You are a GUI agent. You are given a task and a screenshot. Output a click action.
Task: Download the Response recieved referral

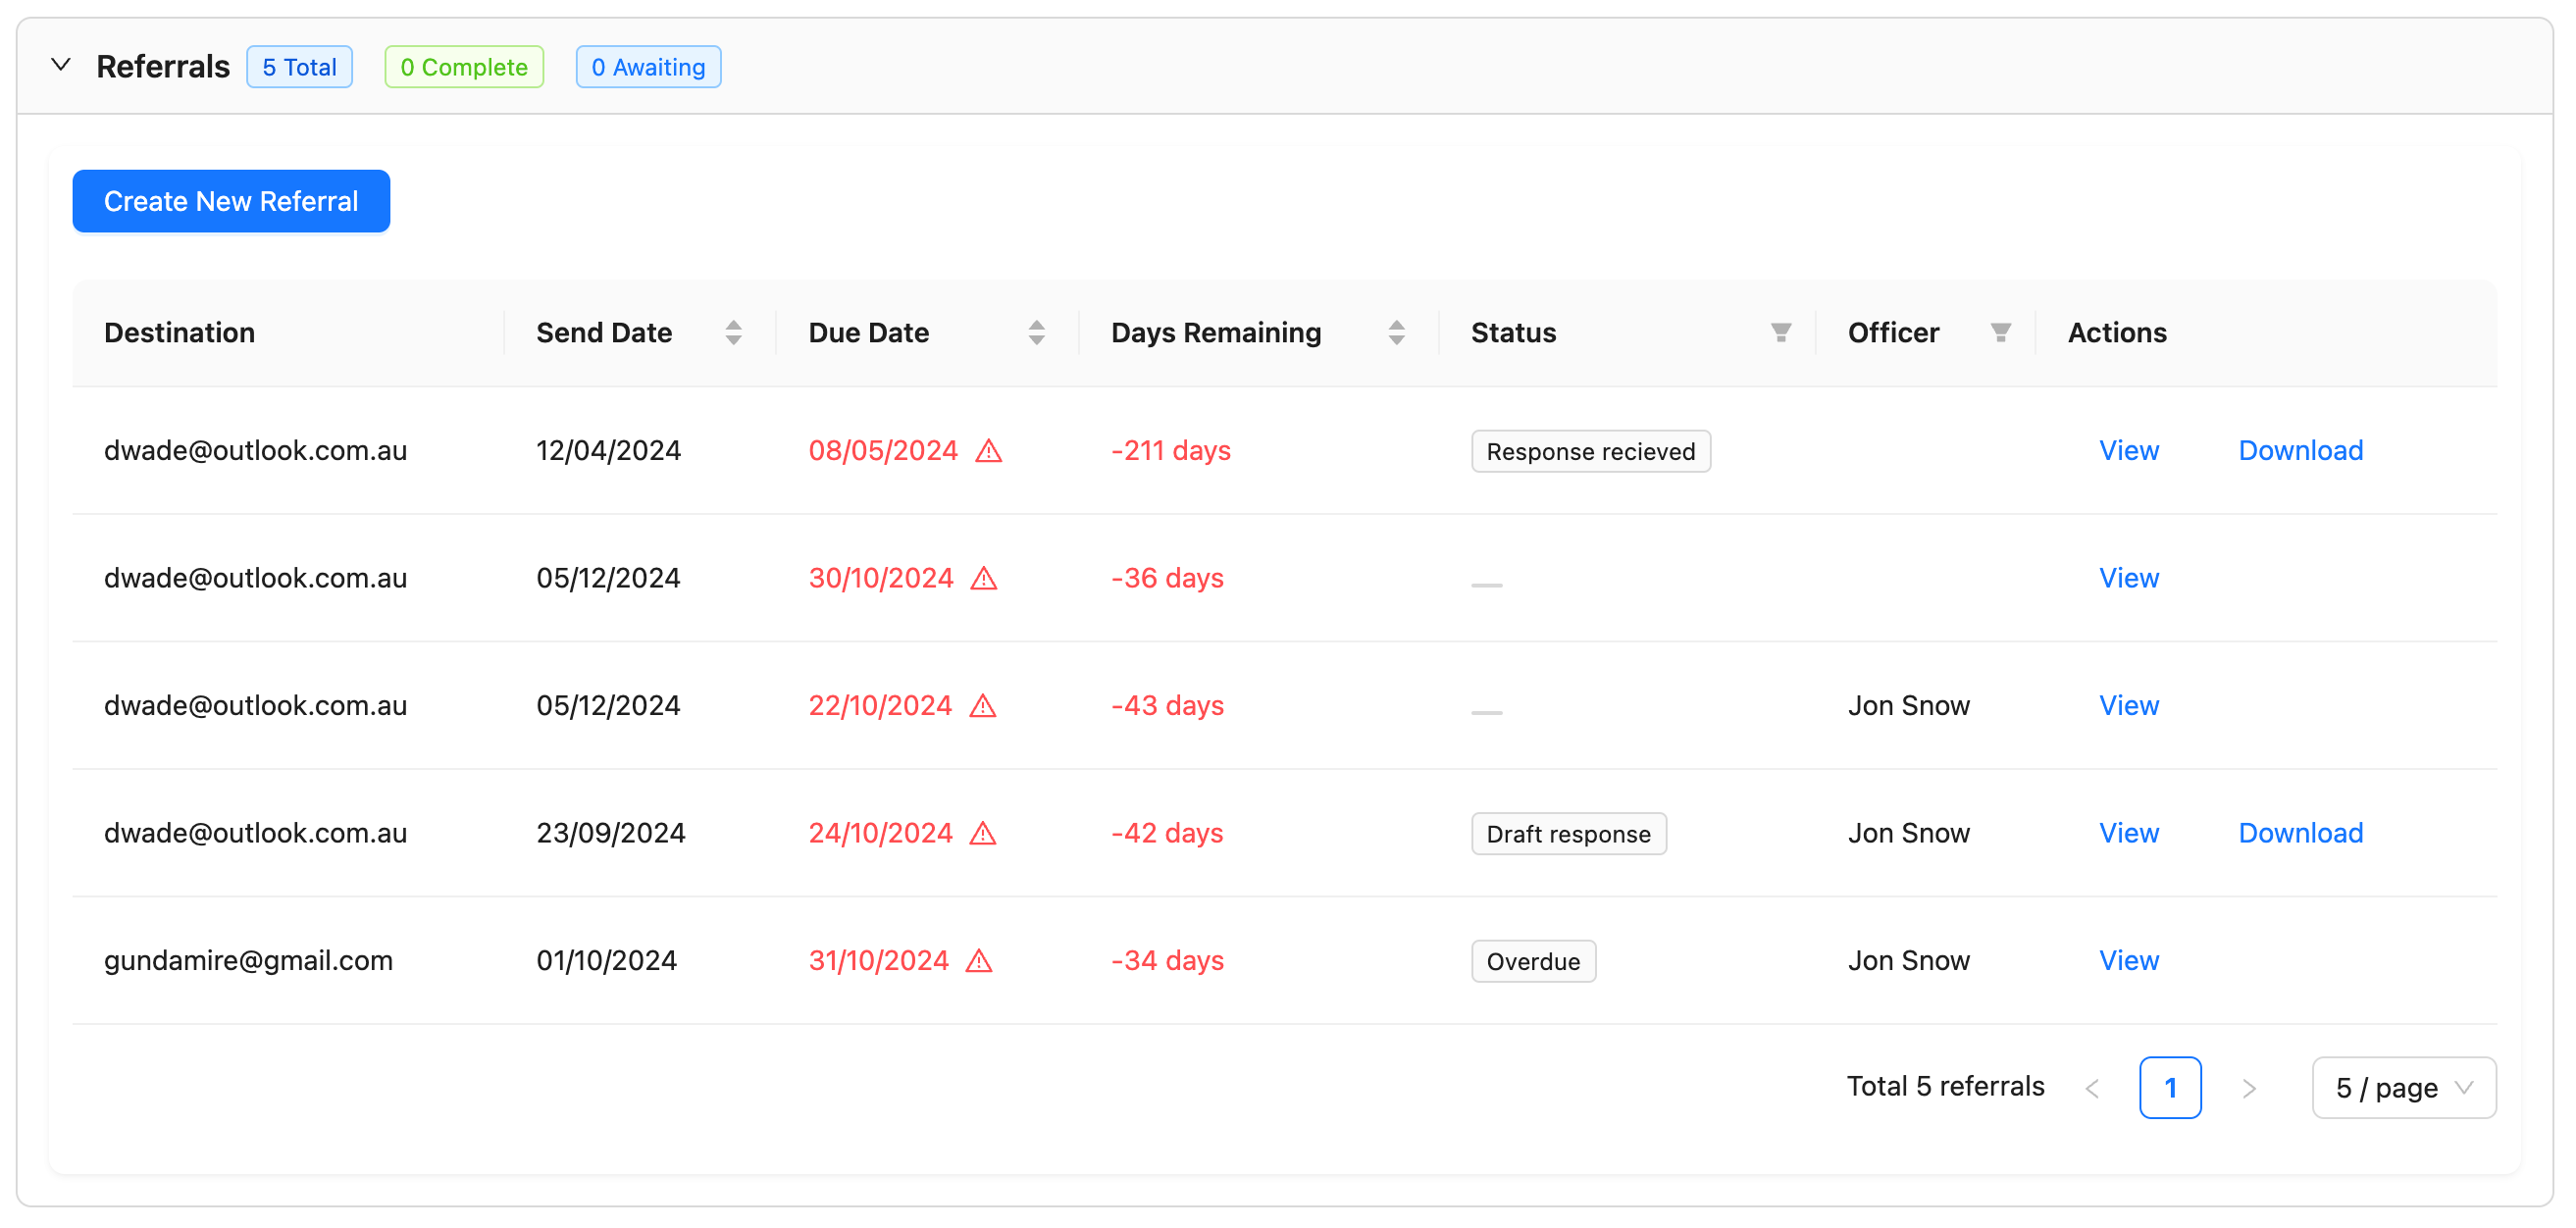pos(2300,451)
